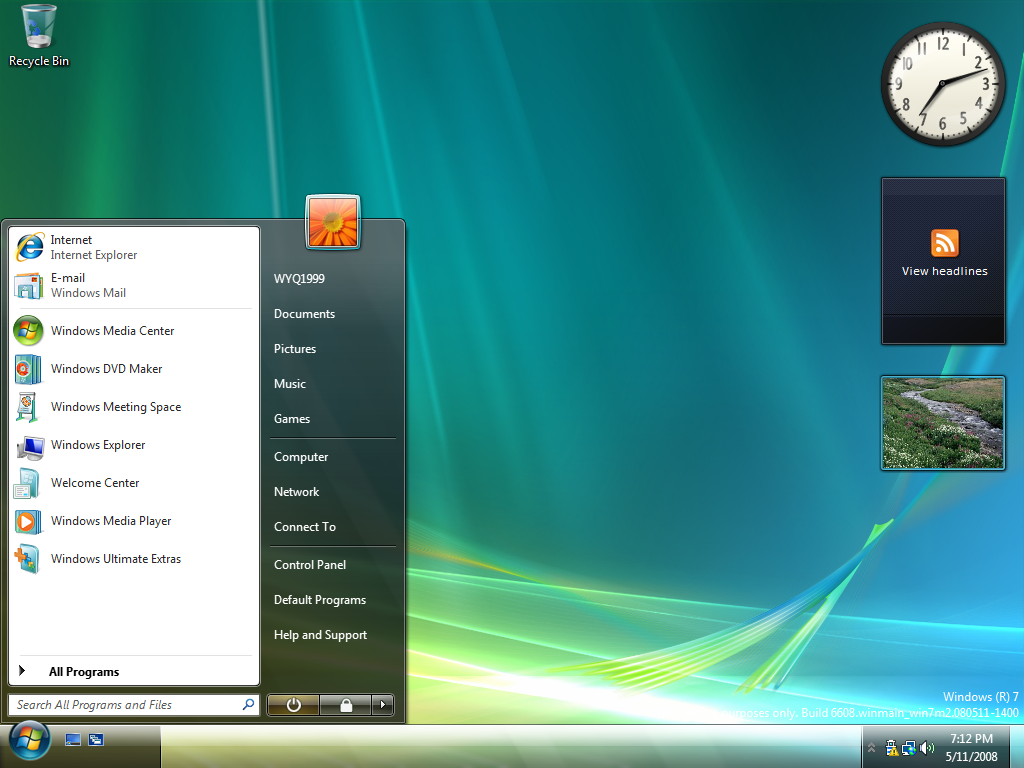Open Documents from Start menu
Image resolution: width=1024 pixels, height=768 pixels.
pos(304,314)
